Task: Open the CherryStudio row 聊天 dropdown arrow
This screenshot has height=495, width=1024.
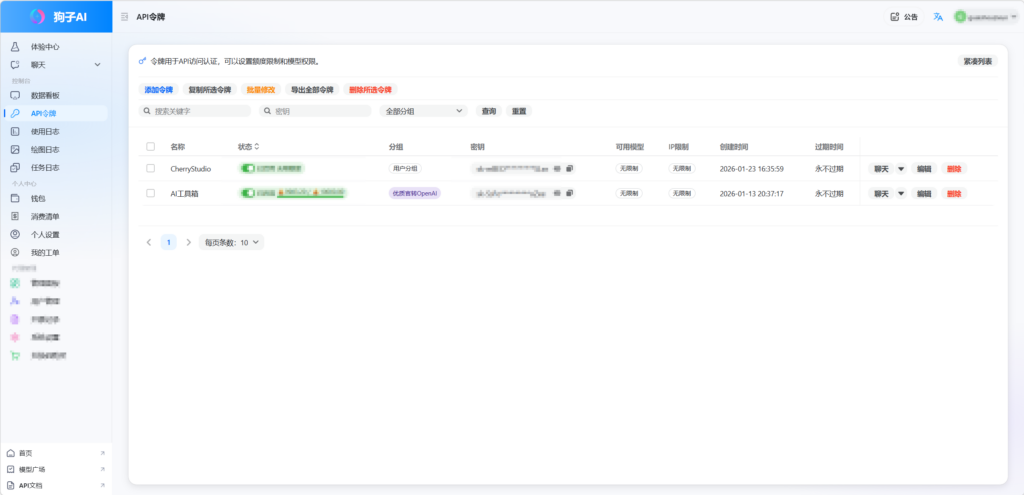Action: [901, 168]
